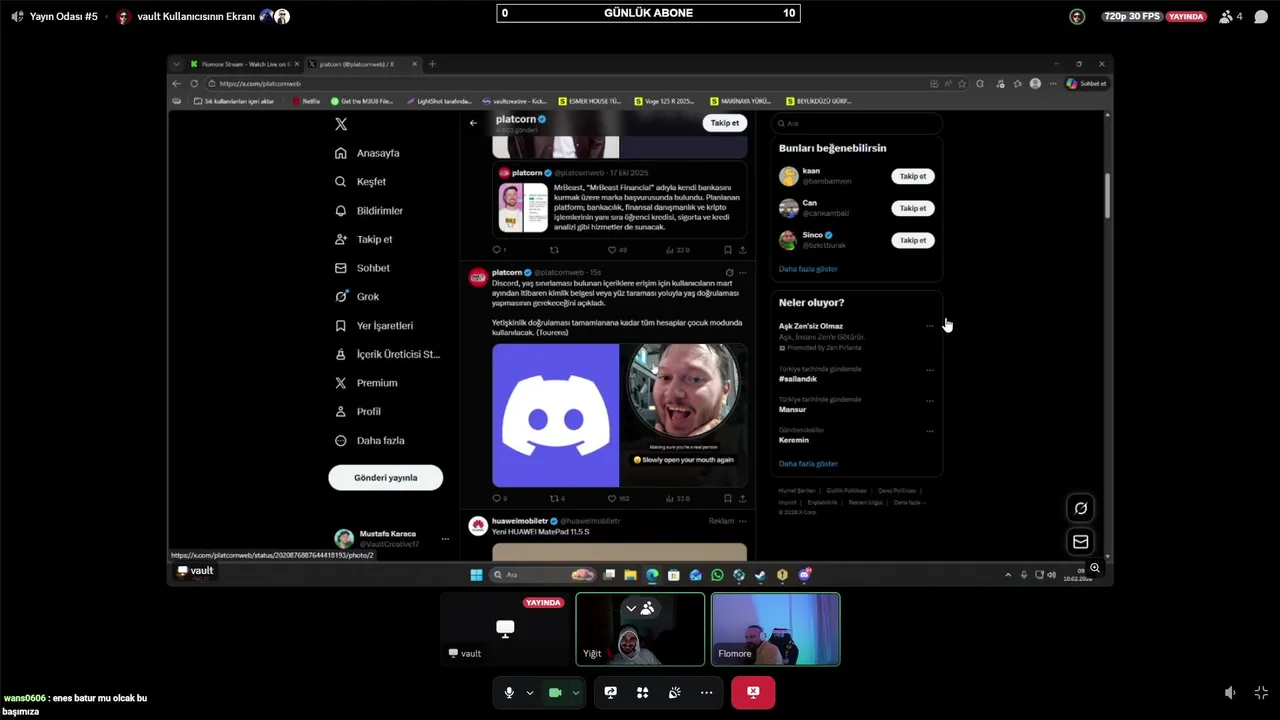Click Daha fazla göster under suggestions
This screenshot has width=1280, height=720.
(808, 269)
